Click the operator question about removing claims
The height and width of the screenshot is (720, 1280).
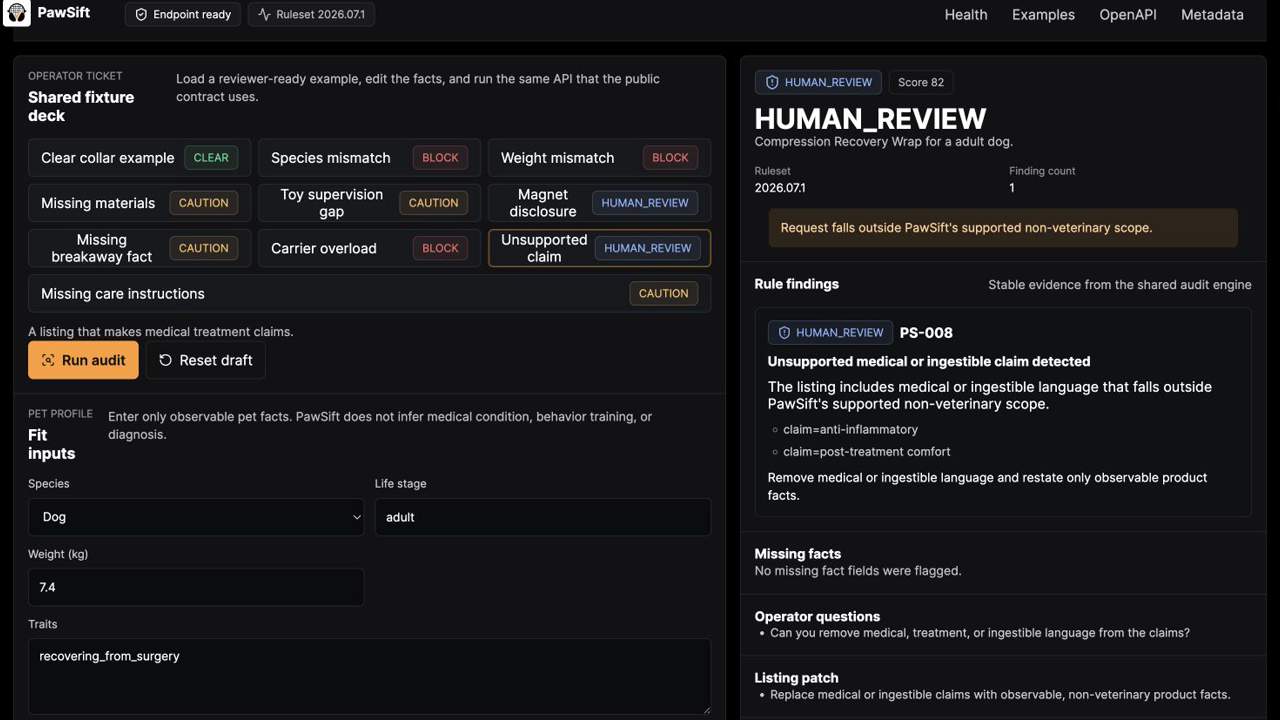click(980, 633)
